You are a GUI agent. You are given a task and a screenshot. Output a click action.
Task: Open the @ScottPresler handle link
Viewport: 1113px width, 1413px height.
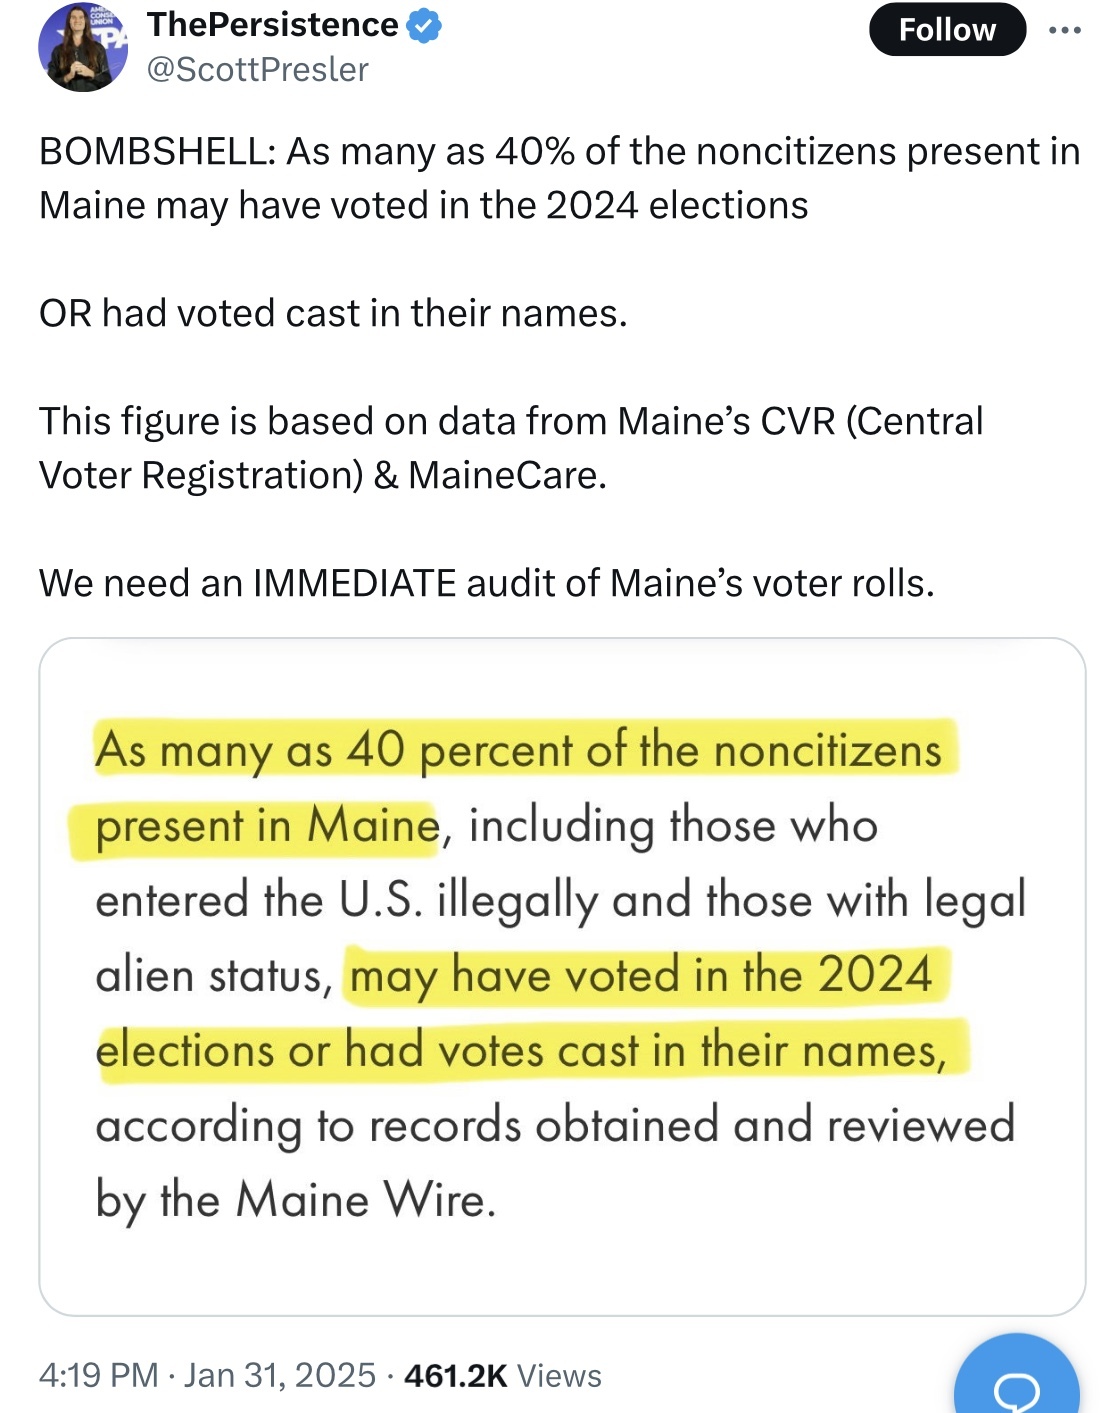coord(257,70)
